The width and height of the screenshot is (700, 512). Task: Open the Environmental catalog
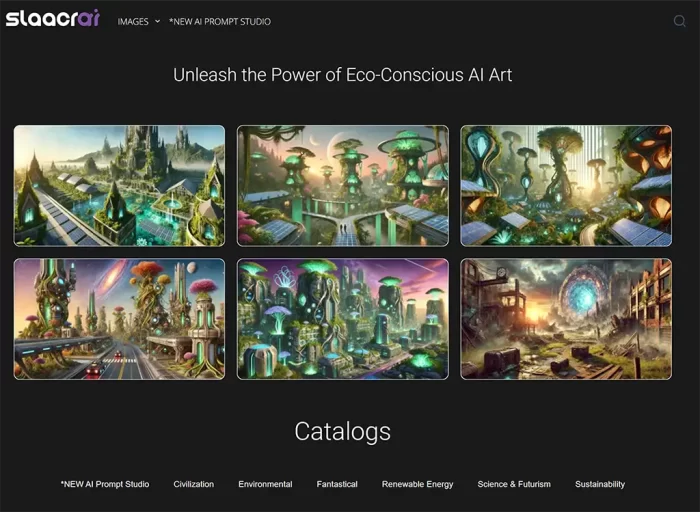[265, 484]
